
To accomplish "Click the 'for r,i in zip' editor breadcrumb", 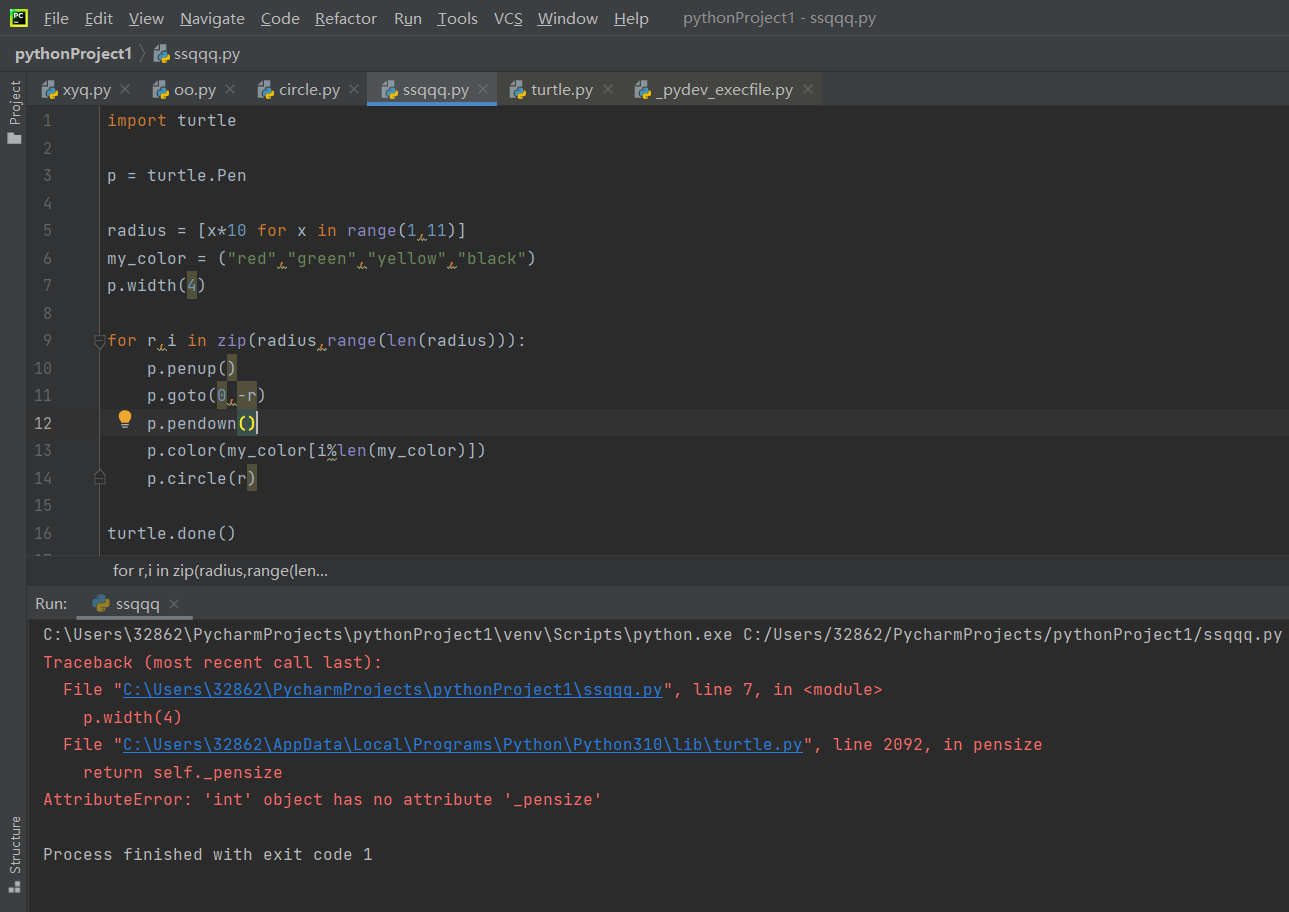I will pyautogui.click(x=220, y=571).
